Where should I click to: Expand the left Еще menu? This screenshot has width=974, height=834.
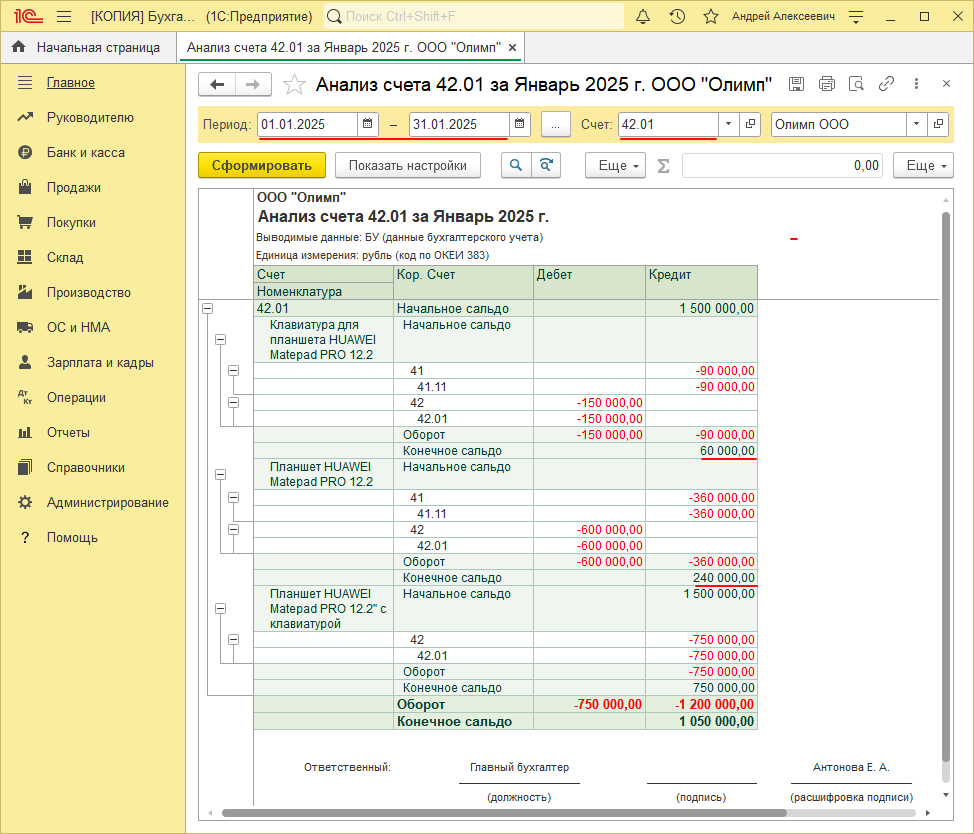(x=614, y=165)
